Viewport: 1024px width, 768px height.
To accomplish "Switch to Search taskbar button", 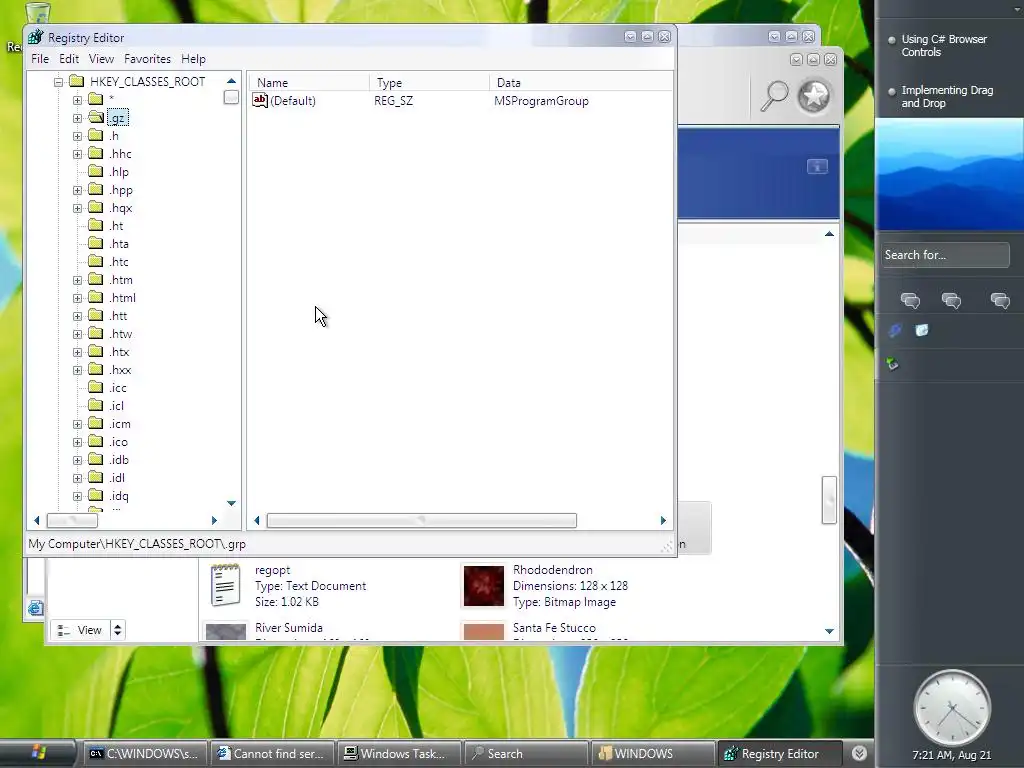I will [526, 754].
